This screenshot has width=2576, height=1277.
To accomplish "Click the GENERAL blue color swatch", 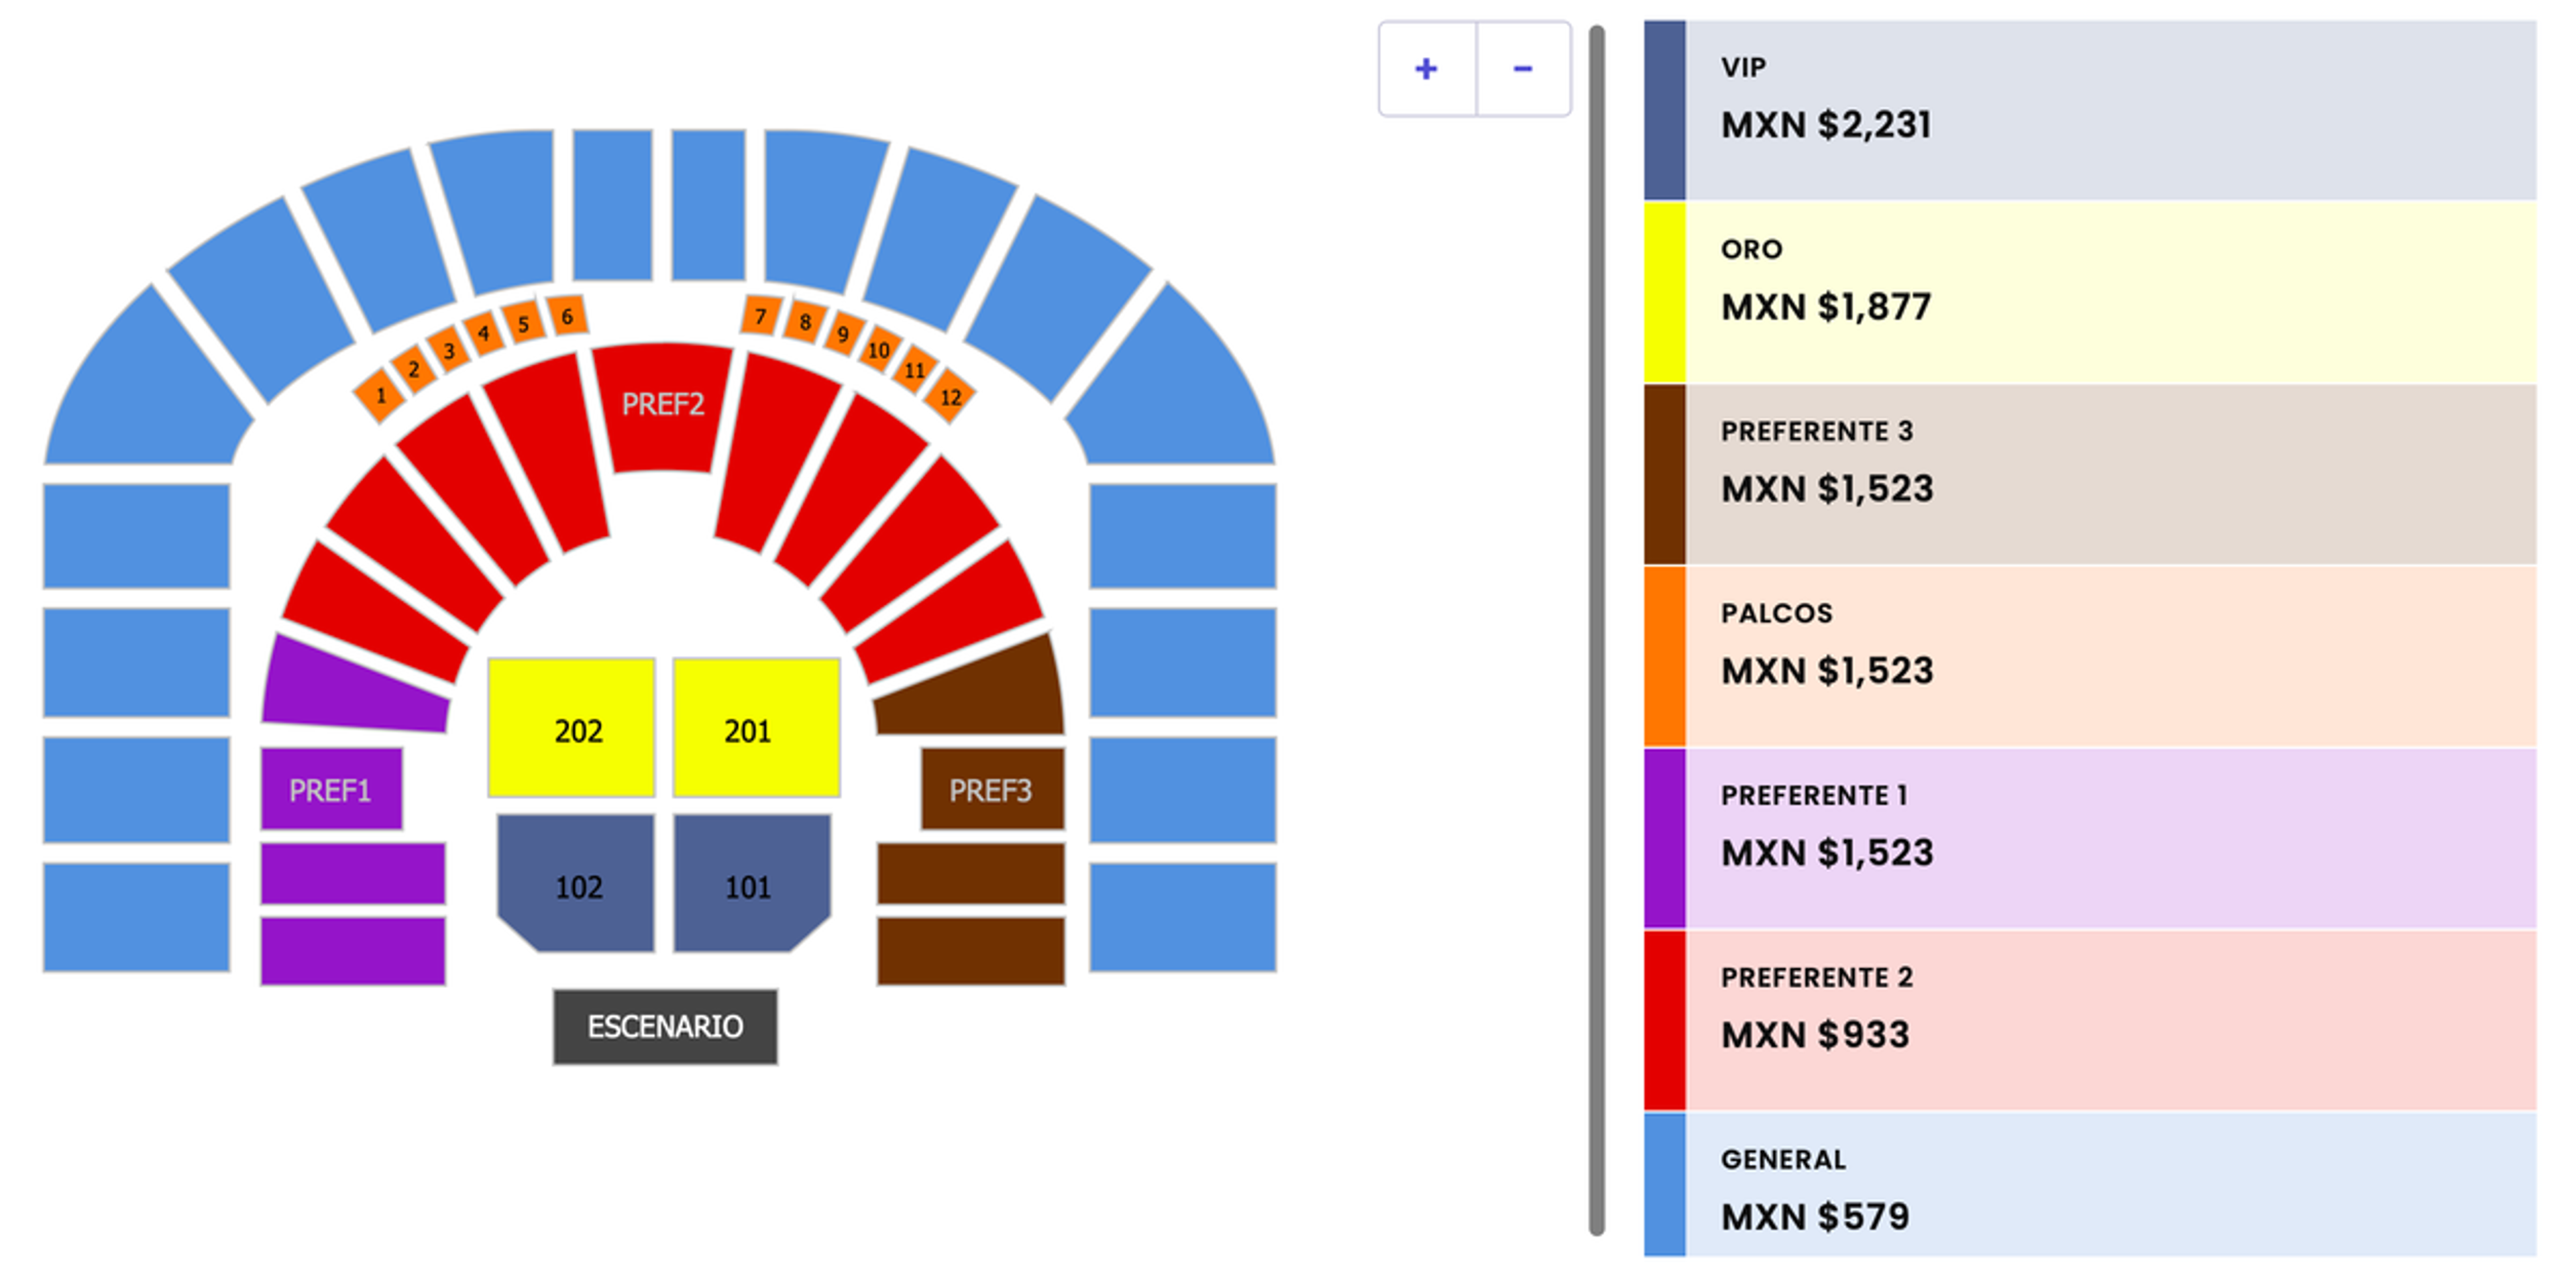I will point(1665,1185).
